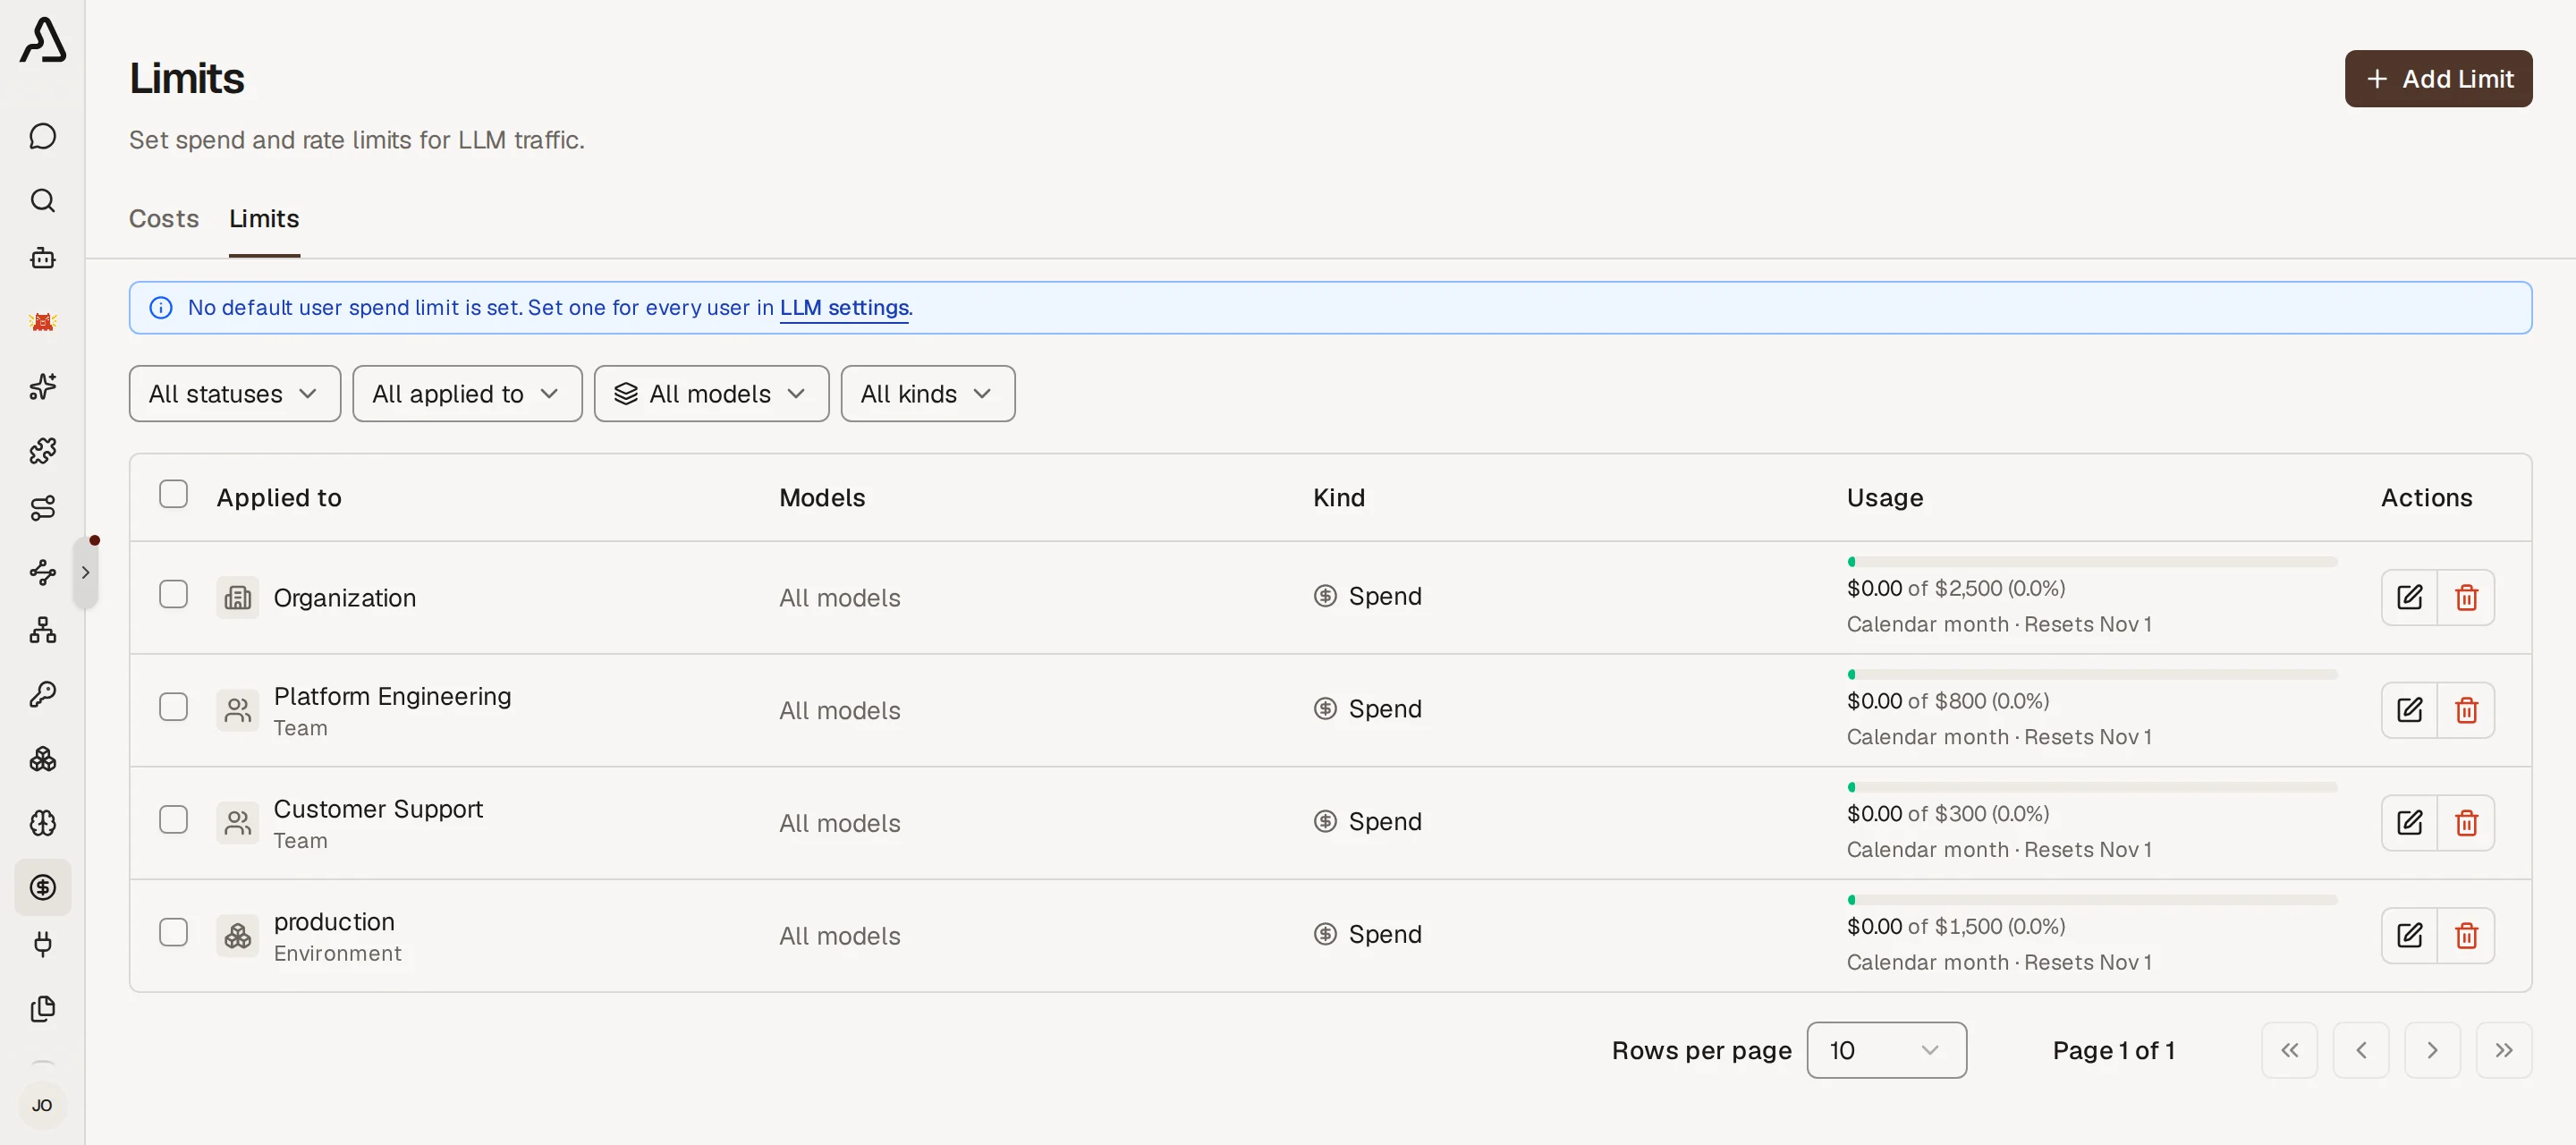
Task: Open the All models filter dropdown
Action: (711, 394)
